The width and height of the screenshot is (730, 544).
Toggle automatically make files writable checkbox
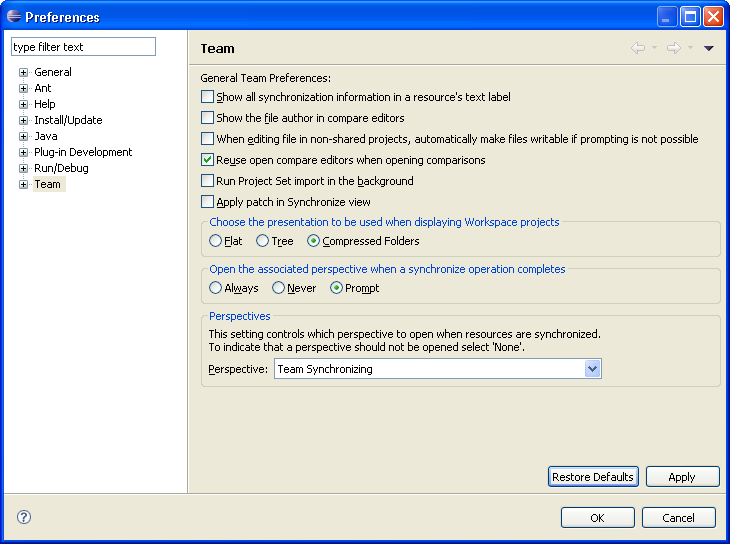tap(207, 138)
